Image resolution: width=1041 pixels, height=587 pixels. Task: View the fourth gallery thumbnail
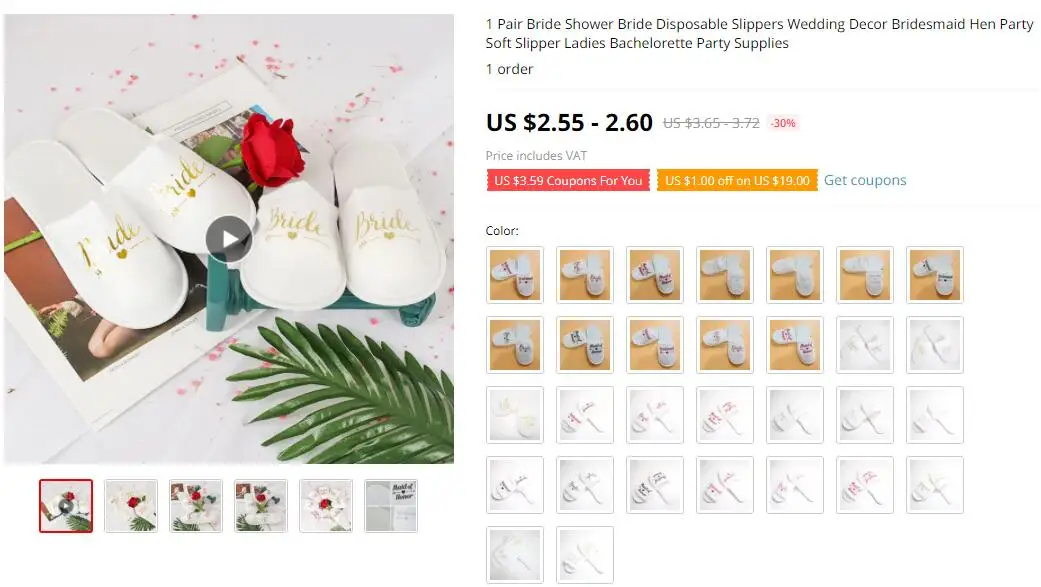pyautogui.click(x=261, y=506)
